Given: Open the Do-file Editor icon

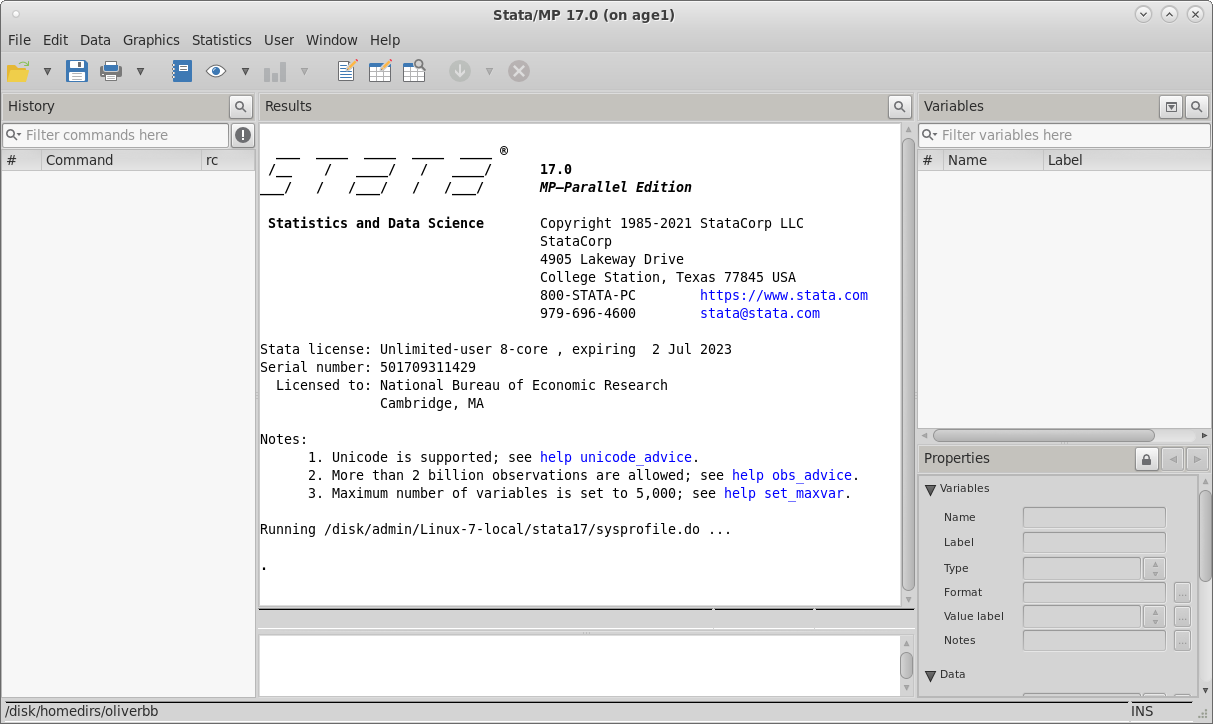Looking at the screenshot, I should pyautogui.click(x=347, y=71).
